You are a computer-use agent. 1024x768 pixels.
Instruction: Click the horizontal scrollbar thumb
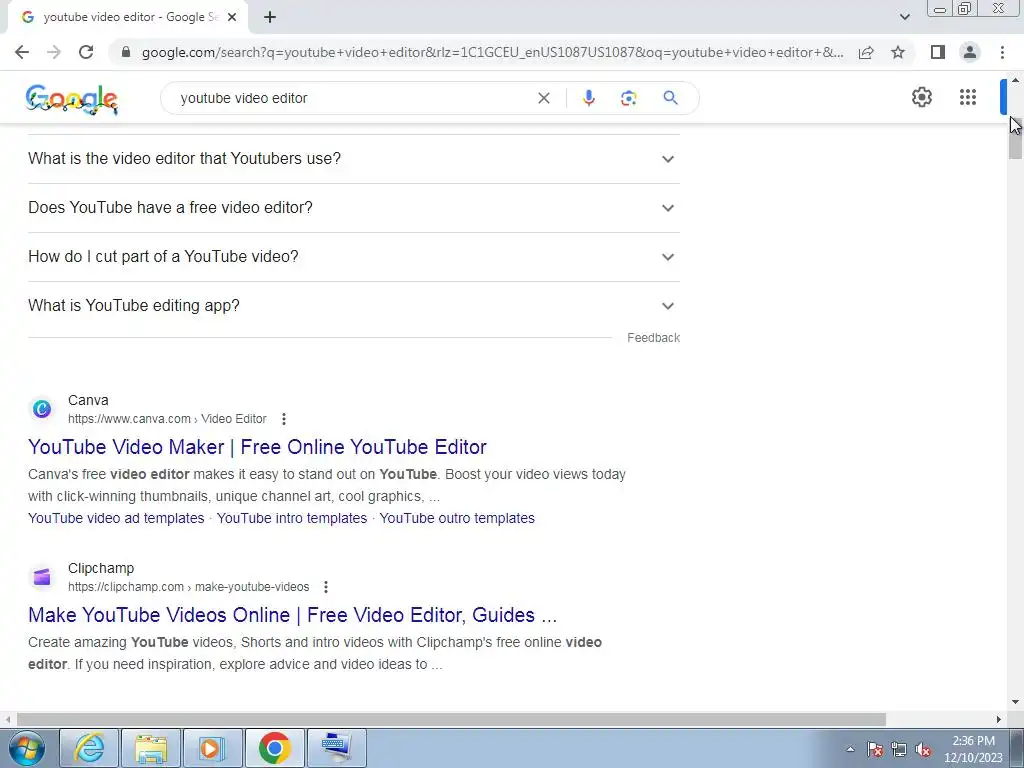pos(451,719)
